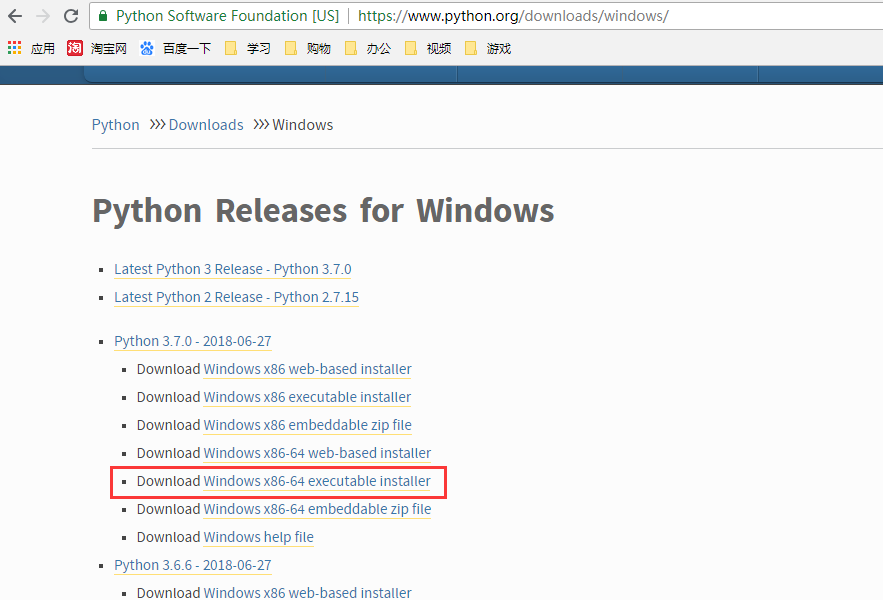Open the 视频 bookmark folder
The height and width of the screenshot is (600, 883).
pyautogui.click(x=428, y=48)
